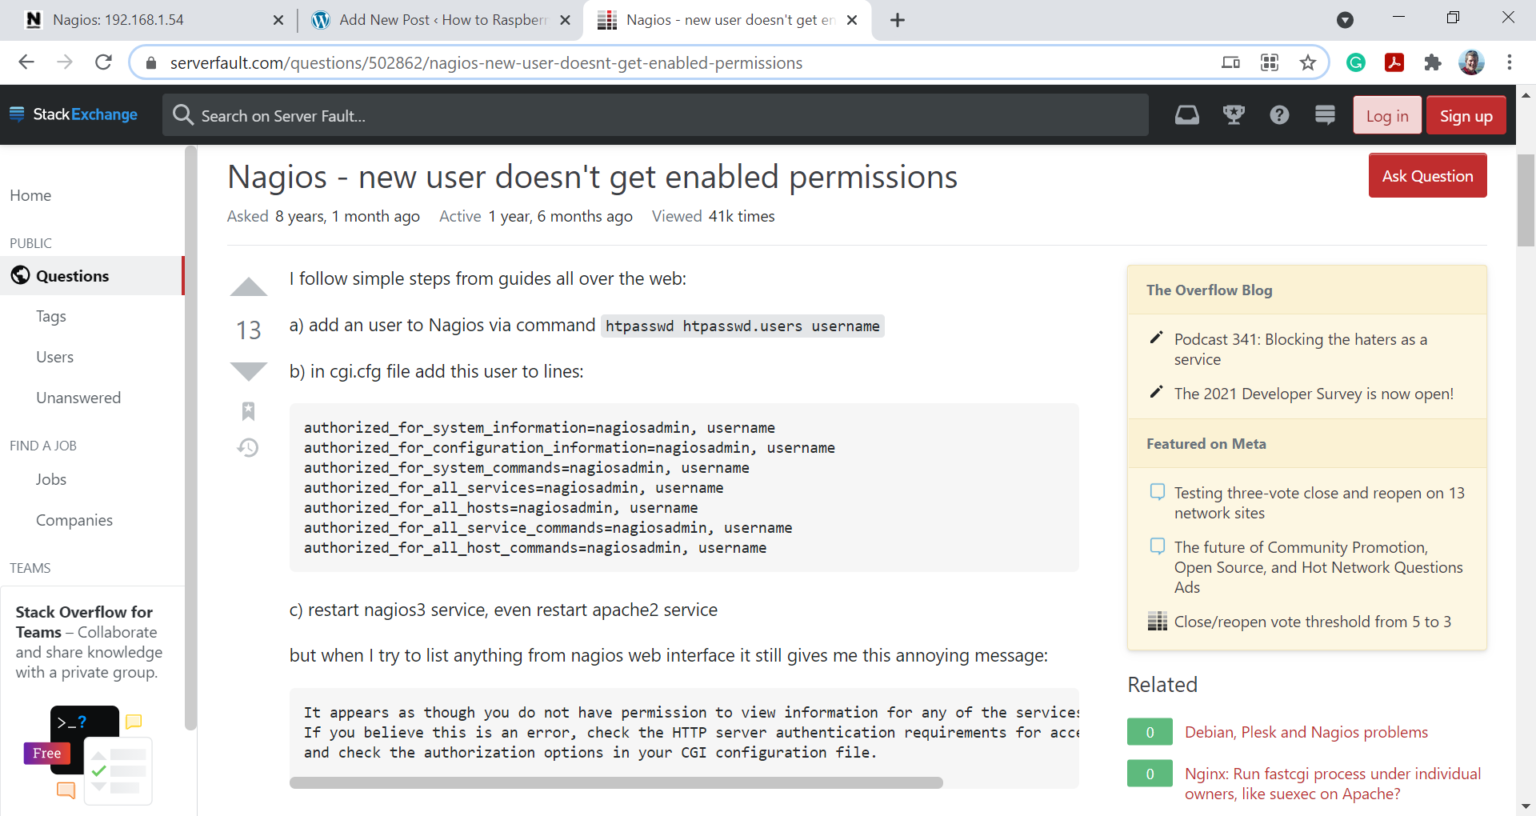Image resolution: width=1536 pixels, height=816 pixels.
Task: Open the help center question-mark icon
Action: coord(1279,115)
